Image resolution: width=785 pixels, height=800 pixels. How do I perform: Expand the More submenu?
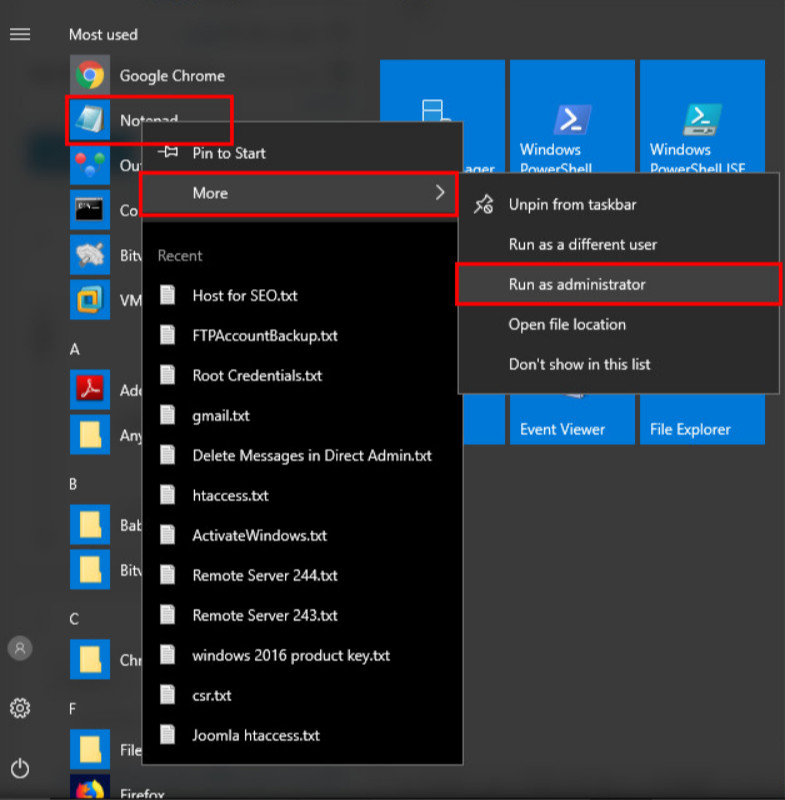pos(299,193)
